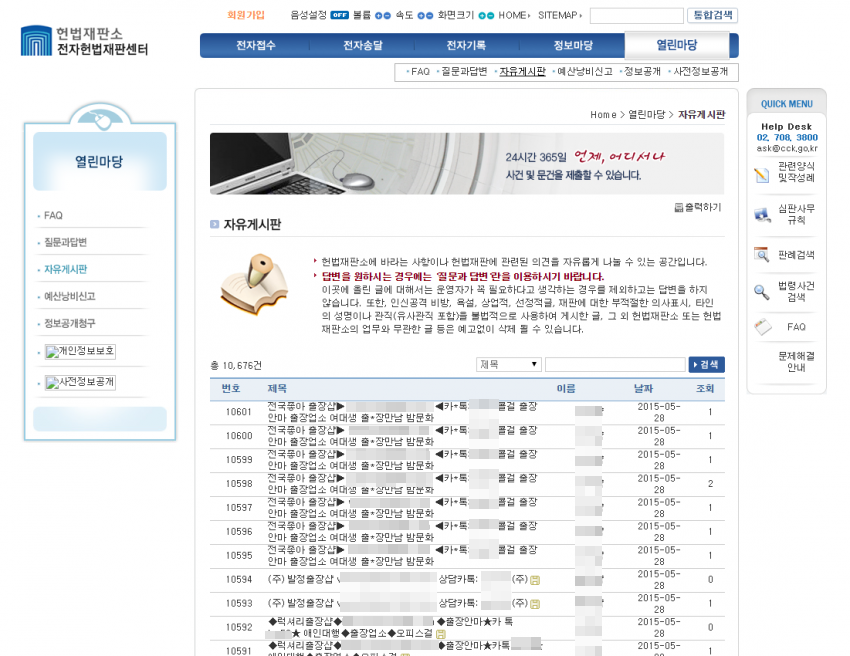Click the blue 검색 button above the list
The width and height of the screenshot is (850, 656).
tap(706, 365)
